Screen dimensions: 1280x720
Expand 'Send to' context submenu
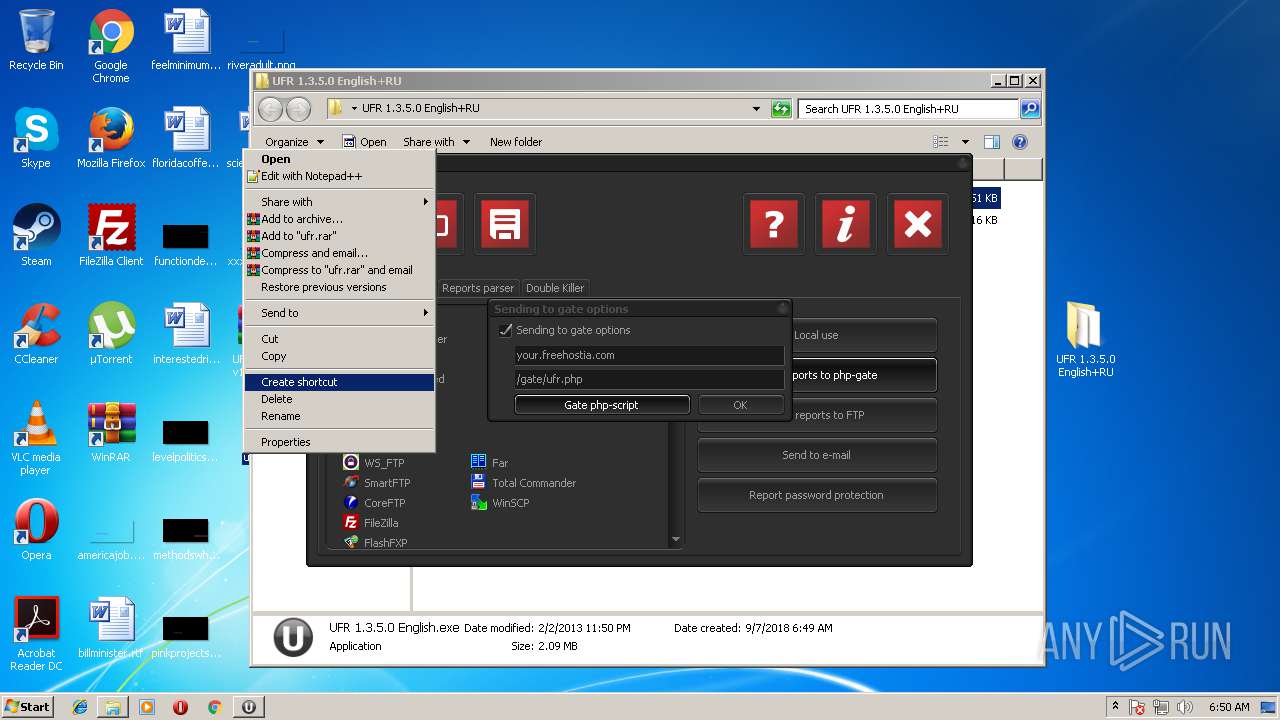[x=339, y=313]
